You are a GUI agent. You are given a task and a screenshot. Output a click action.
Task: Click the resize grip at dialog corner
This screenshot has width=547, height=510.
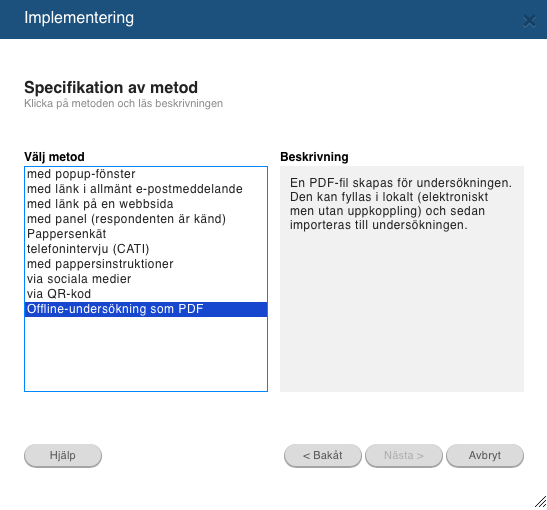point(541,502)
